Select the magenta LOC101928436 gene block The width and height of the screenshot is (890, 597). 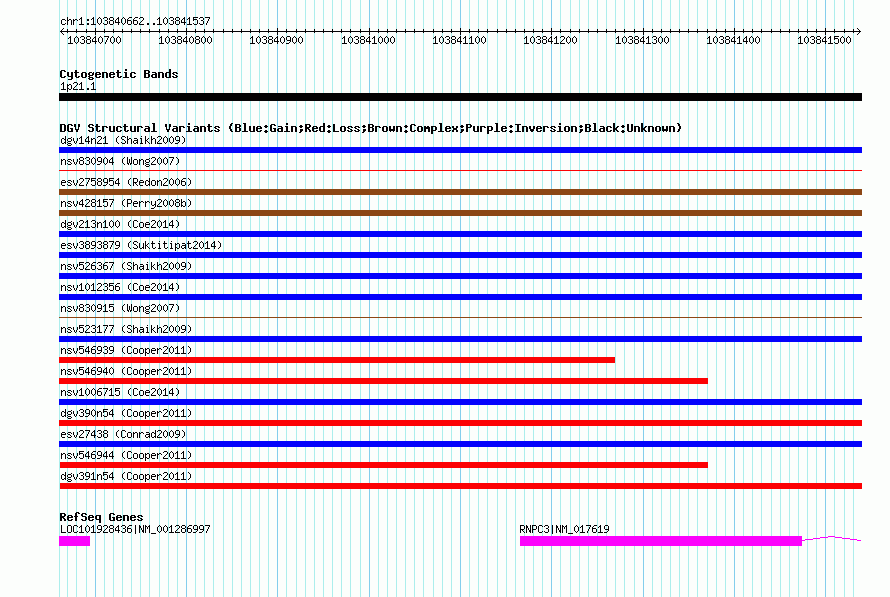click(x=74, y=541)
